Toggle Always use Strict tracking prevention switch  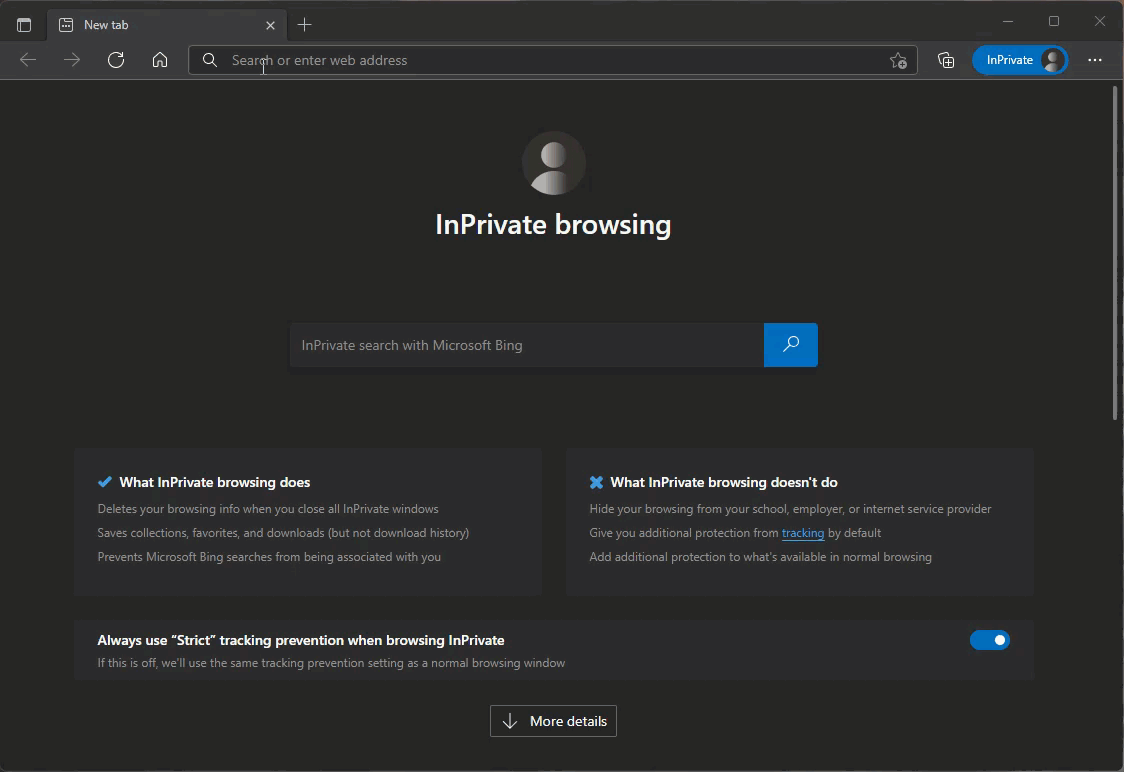point(989,640)
